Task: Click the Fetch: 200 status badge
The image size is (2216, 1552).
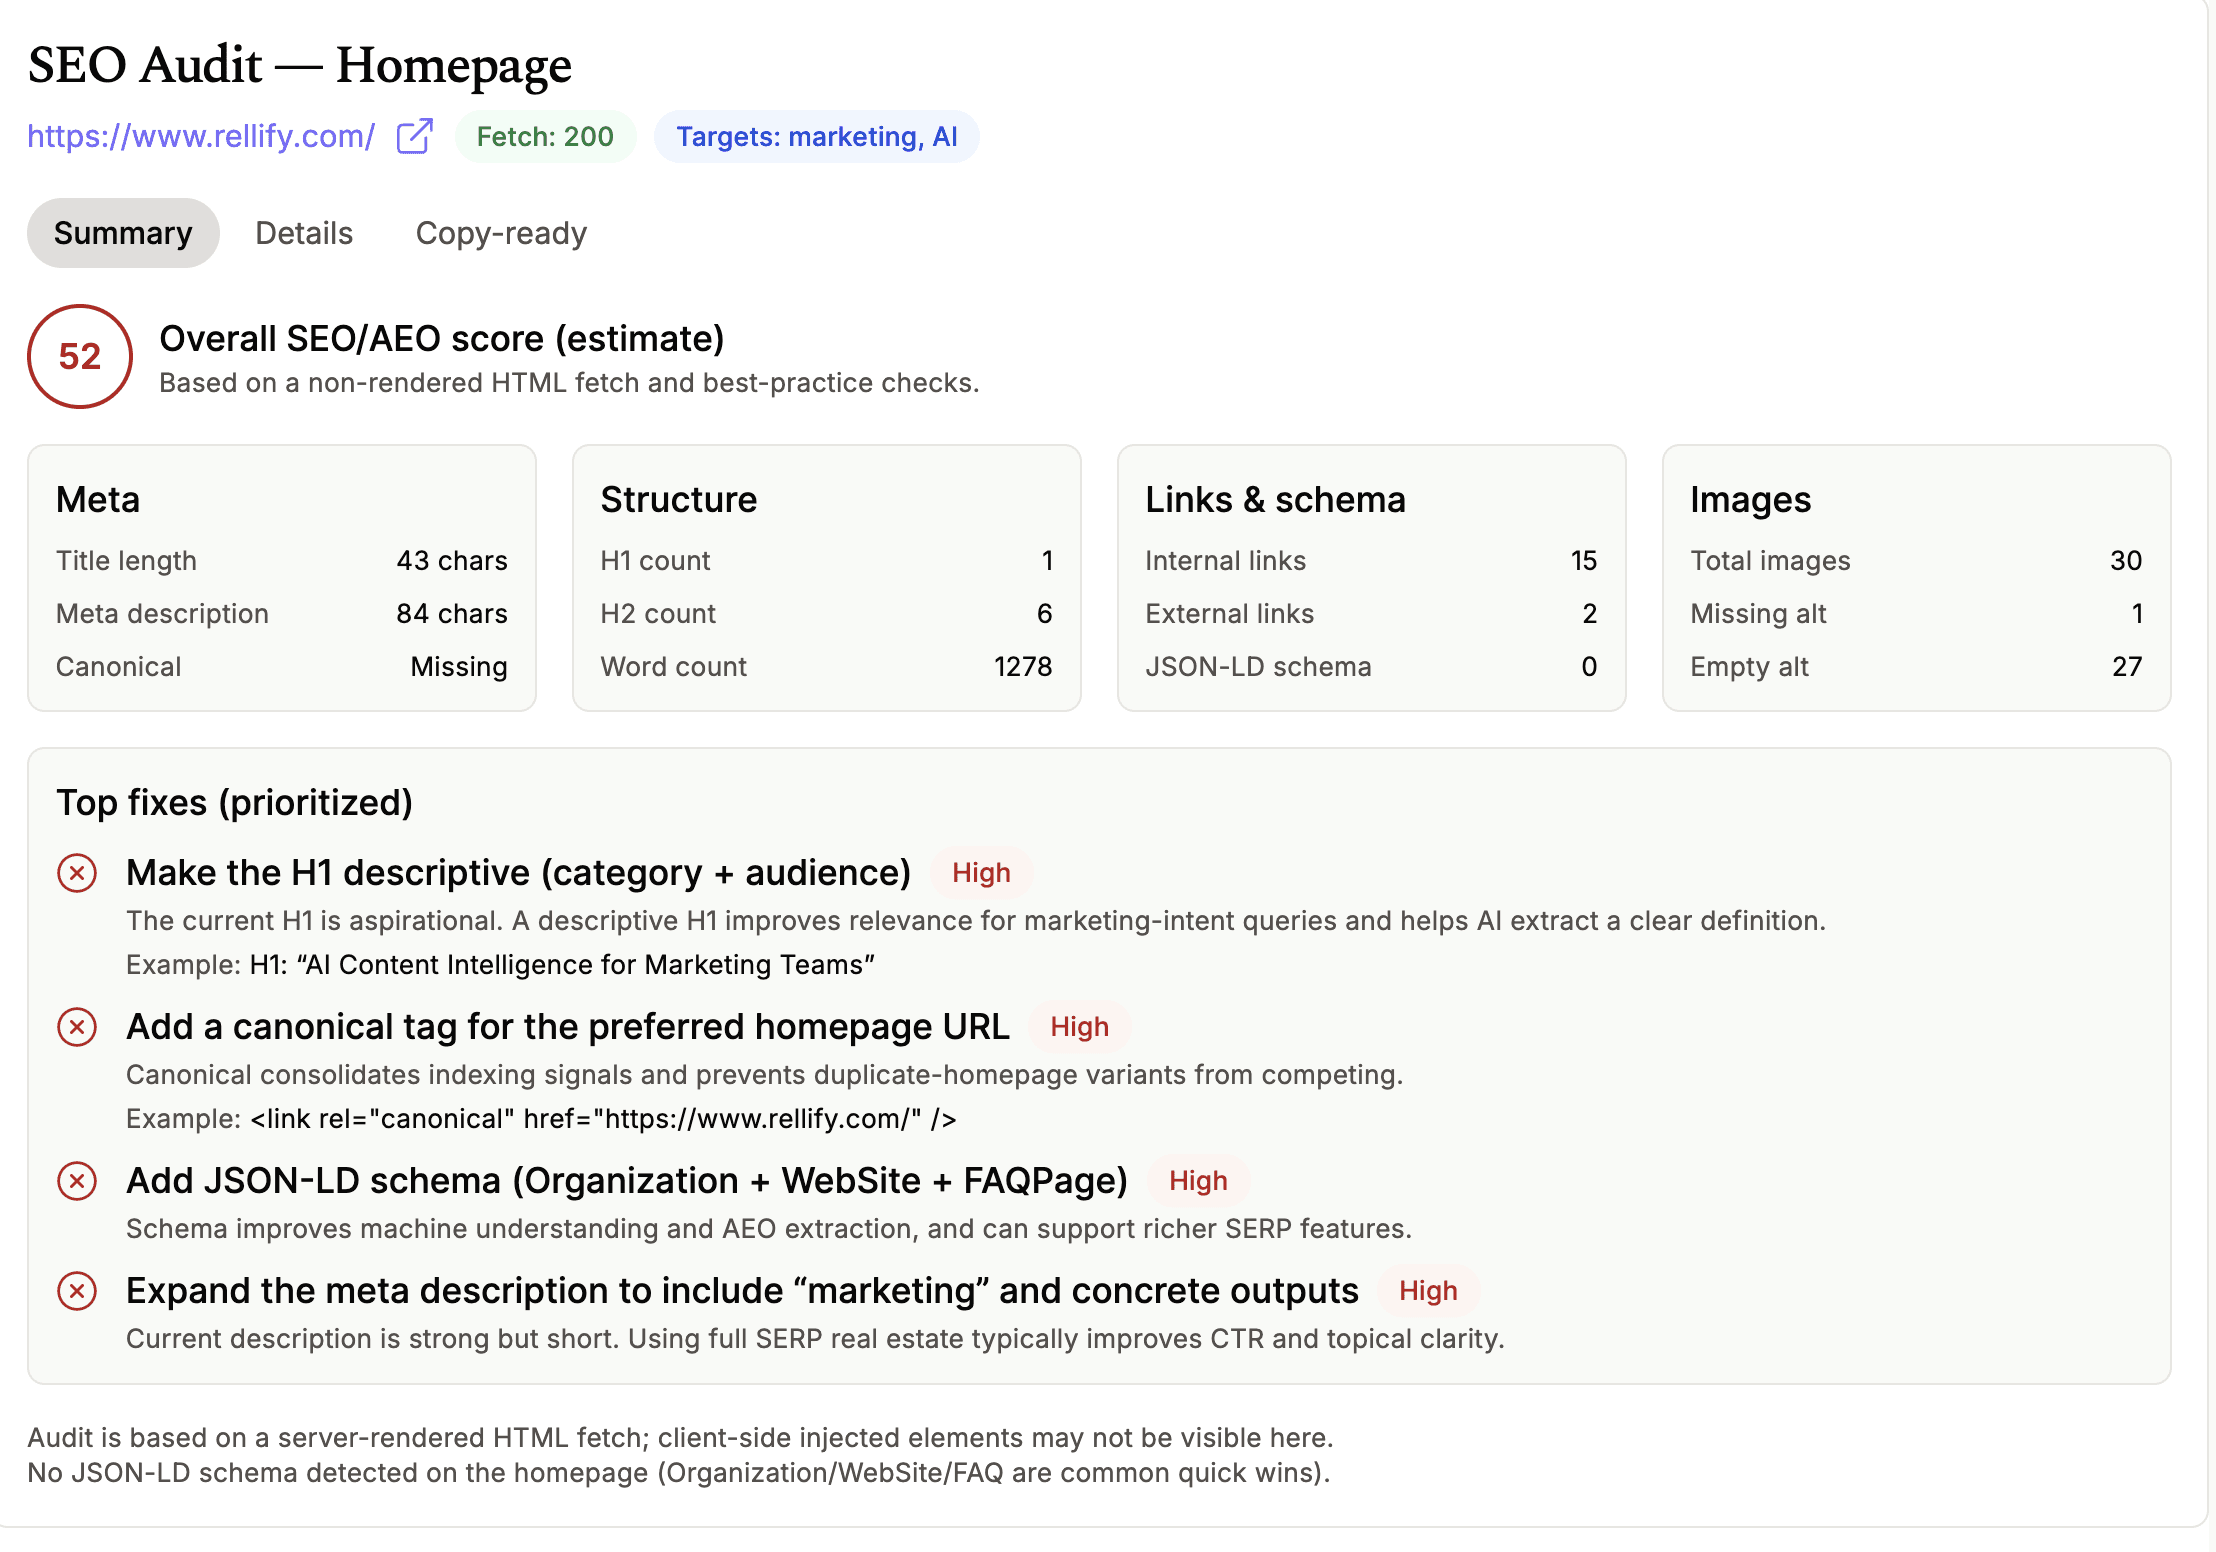Action: (545, 136)
